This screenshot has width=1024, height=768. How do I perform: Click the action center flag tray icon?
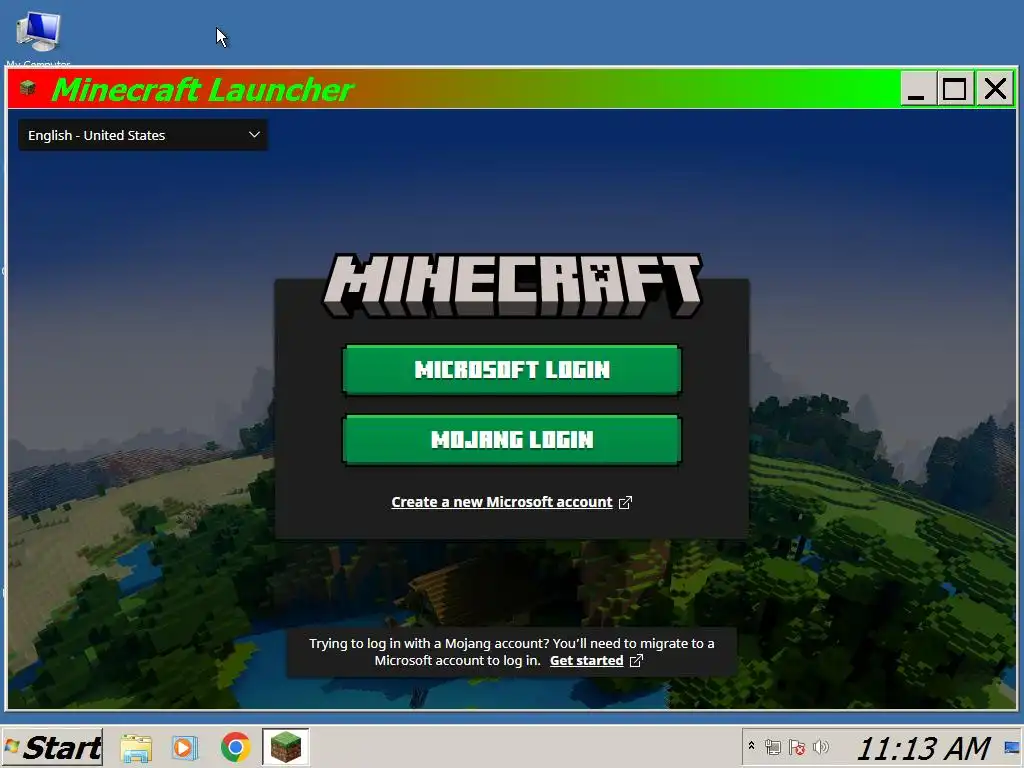coord(797,747)
